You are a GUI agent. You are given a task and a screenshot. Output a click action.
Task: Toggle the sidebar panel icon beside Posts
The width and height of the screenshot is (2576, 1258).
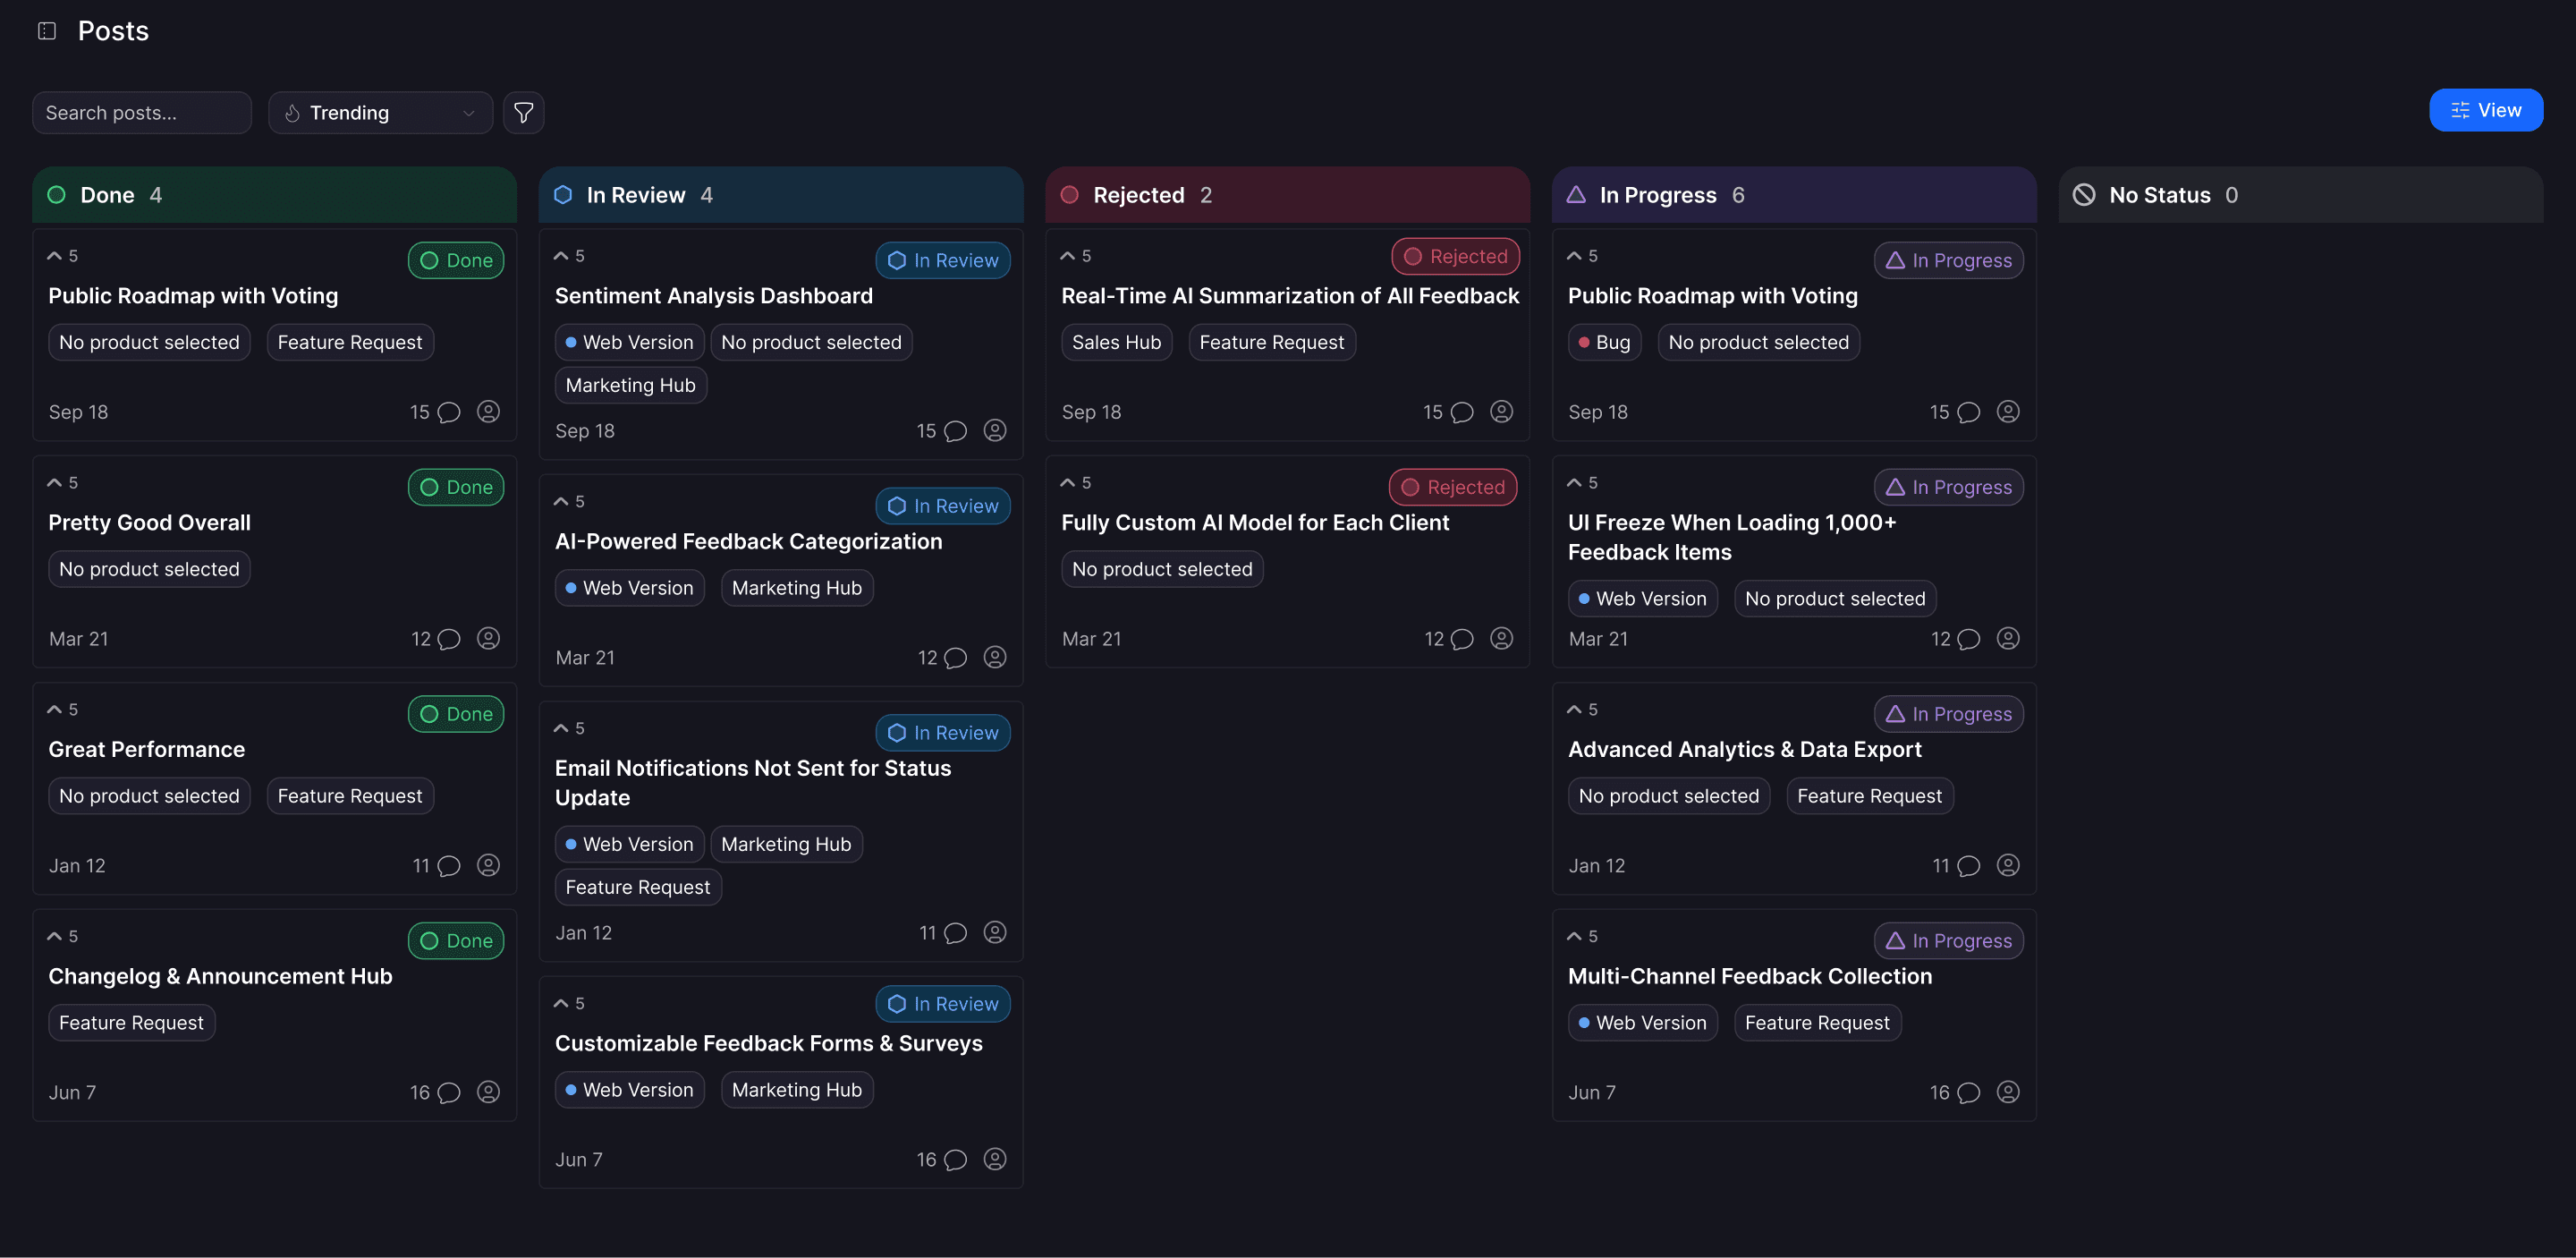pos(46,31)
